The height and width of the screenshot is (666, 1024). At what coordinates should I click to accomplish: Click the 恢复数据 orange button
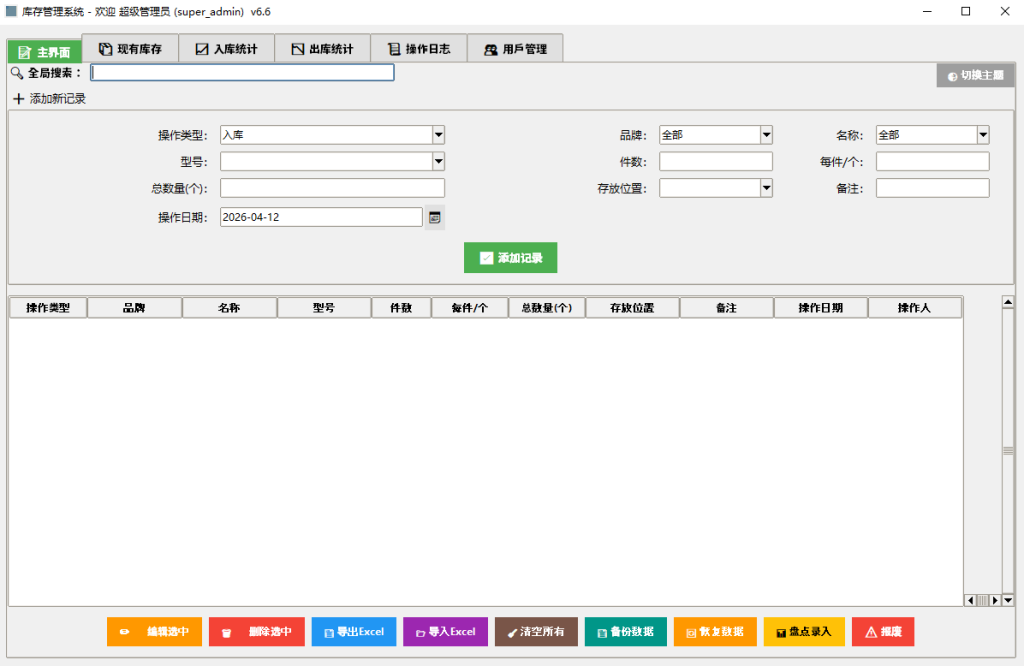[x=715, y=631]
